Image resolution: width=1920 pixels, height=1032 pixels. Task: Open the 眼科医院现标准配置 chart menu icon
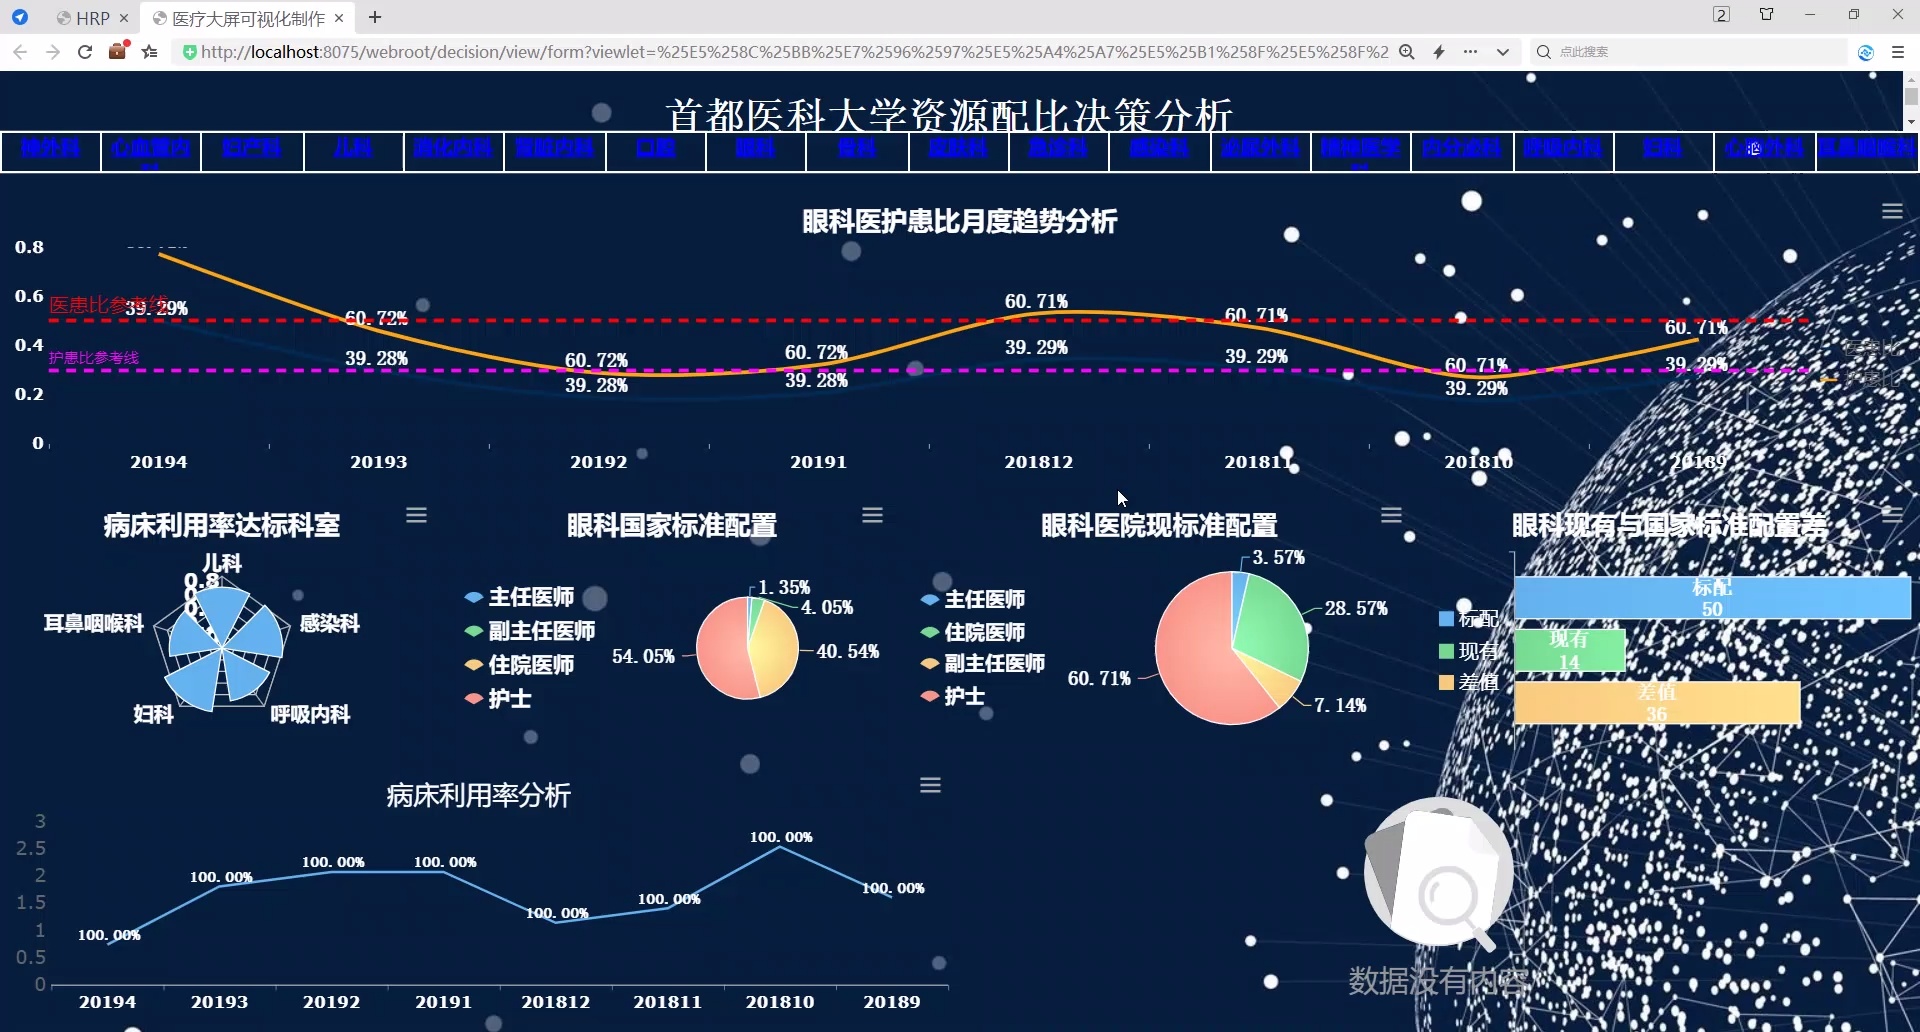click(x=1391, y=514)
